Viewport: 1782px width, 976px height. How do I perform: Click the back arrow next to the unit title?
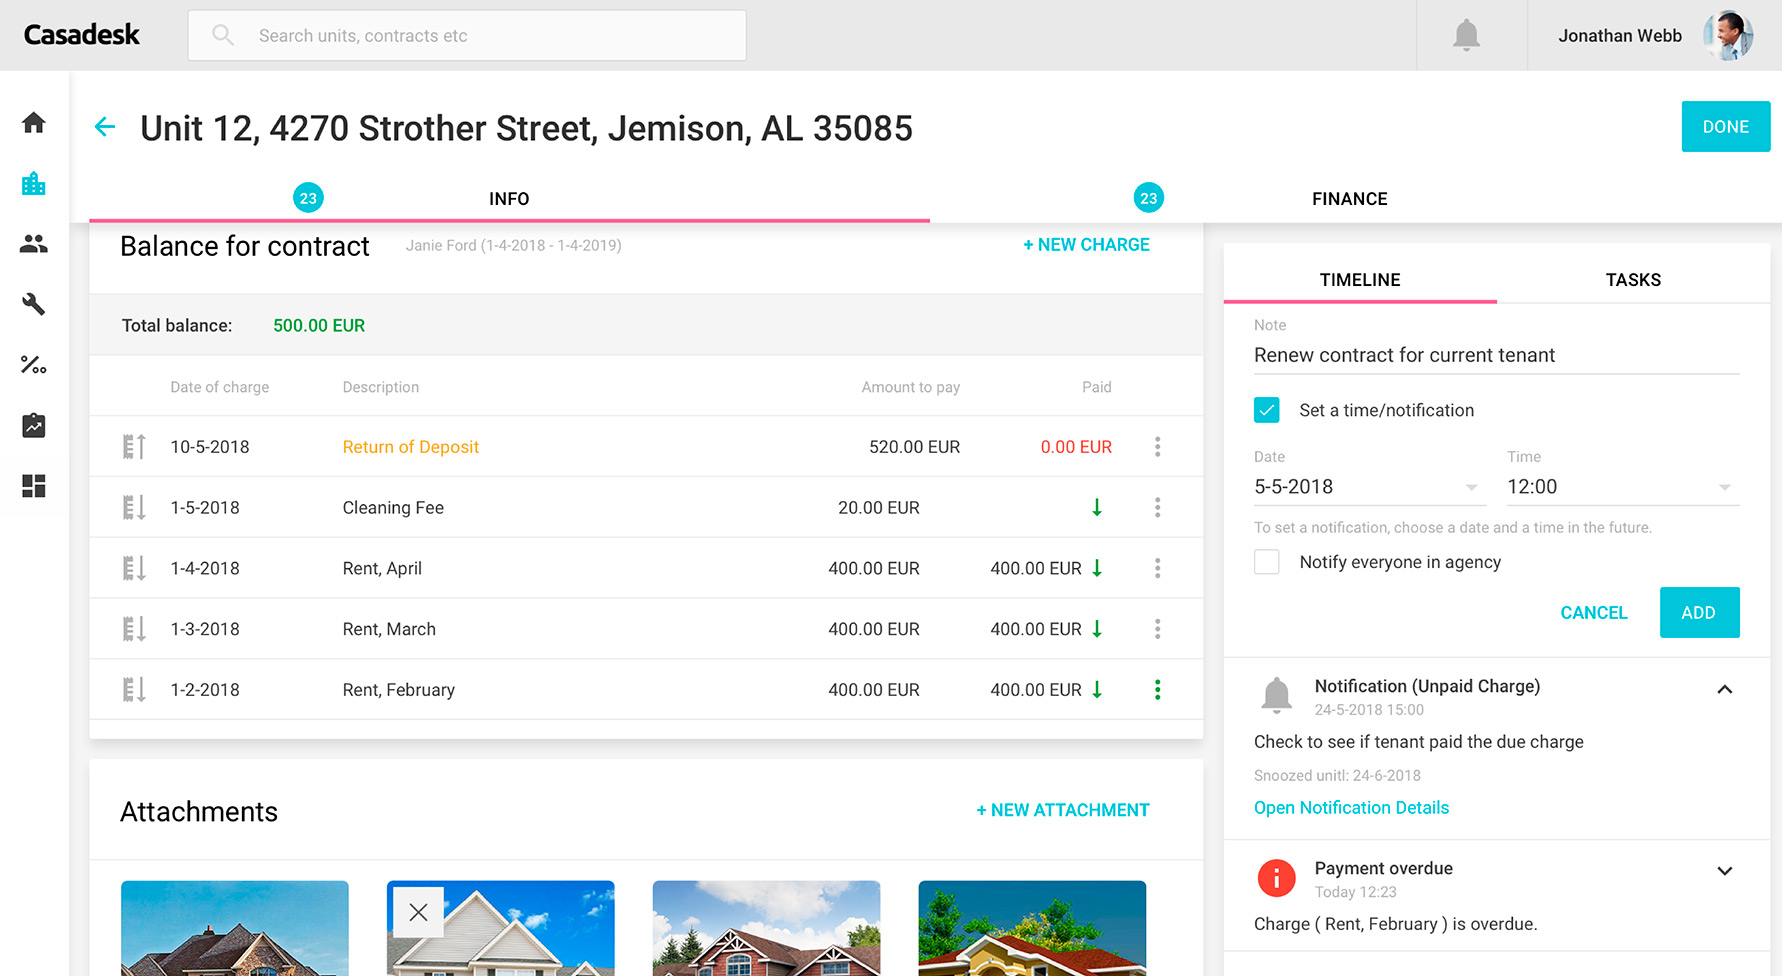[105, 127]
